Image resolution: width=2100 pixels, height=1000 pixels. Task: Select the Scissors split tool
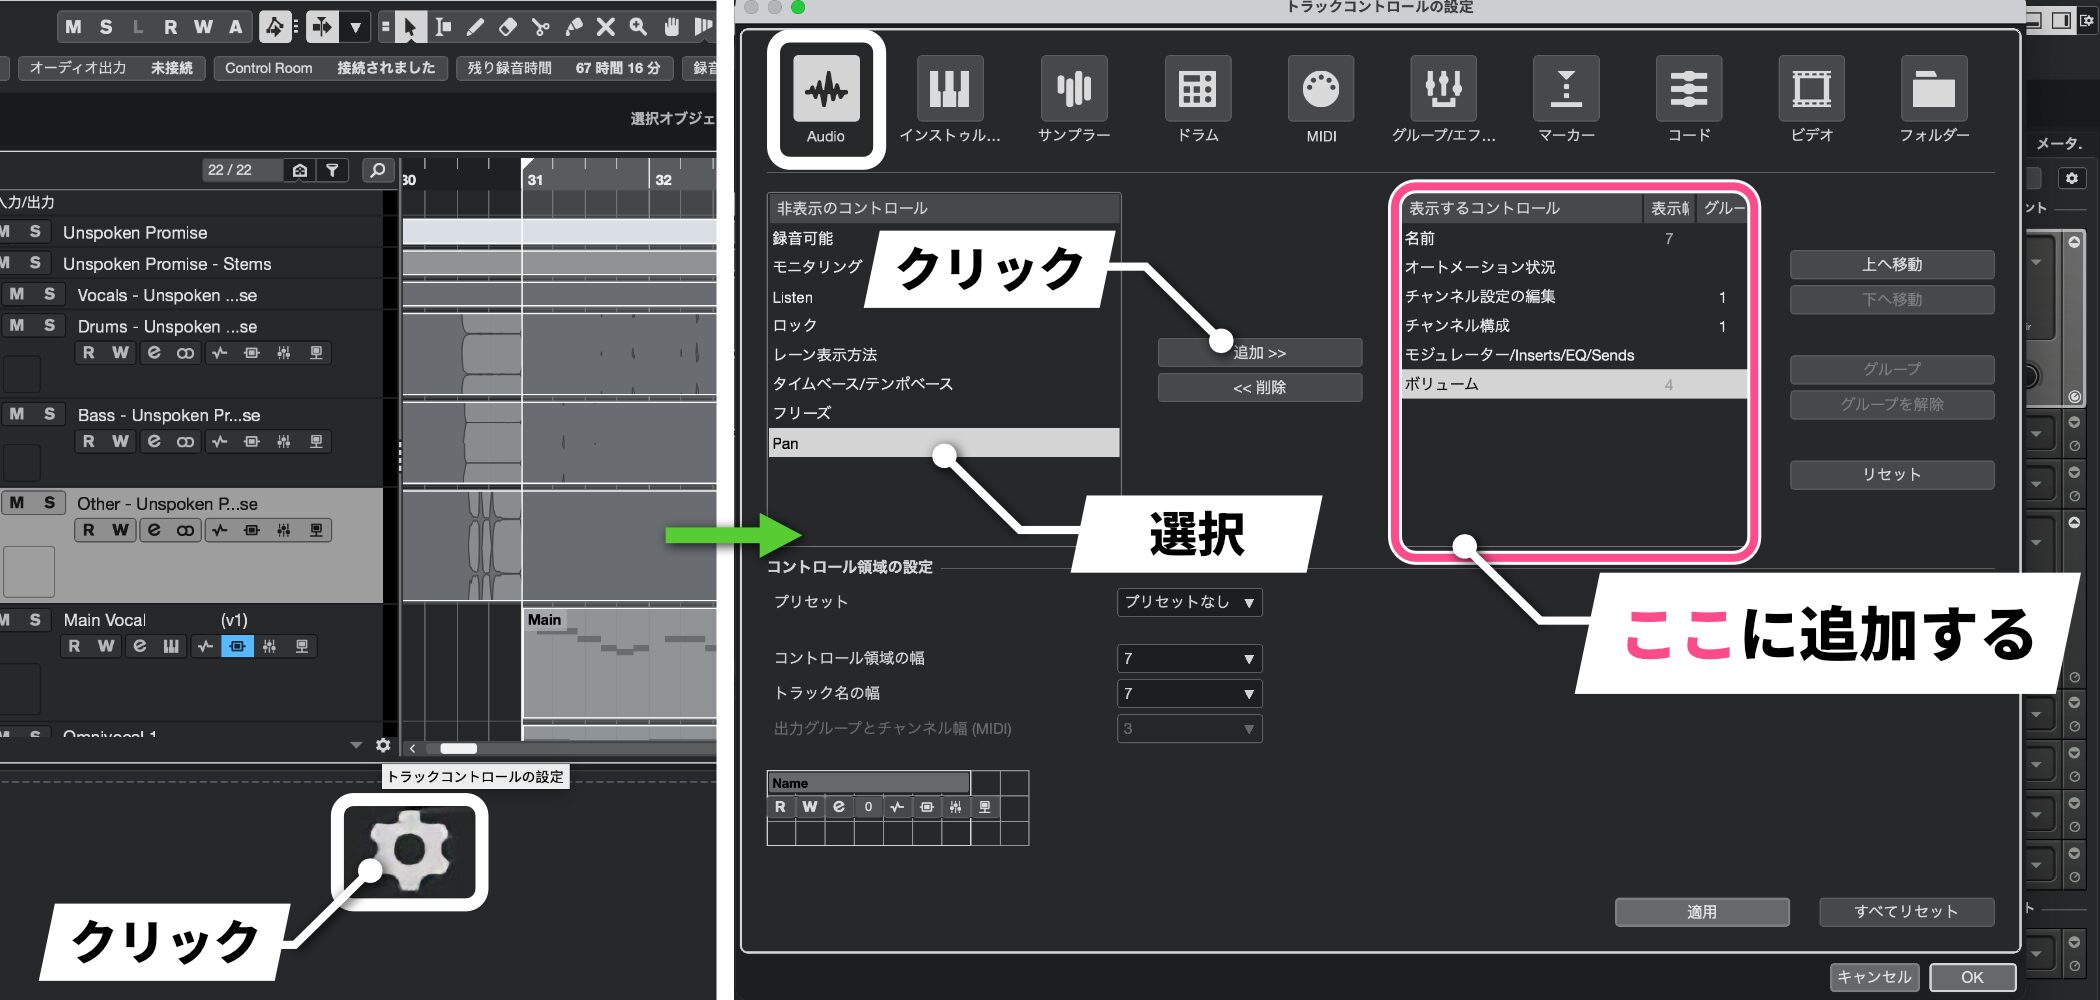(x=540, y=27)
